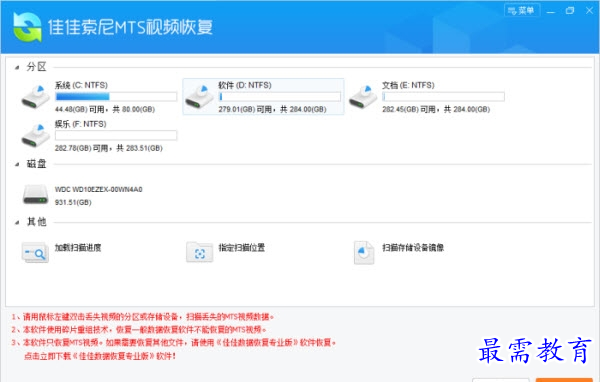Image resolution: width=600 pixels, height=382 pixels.
Task: Select the 娱乐 (F: NTFS) drive icon
Action: 35,135
